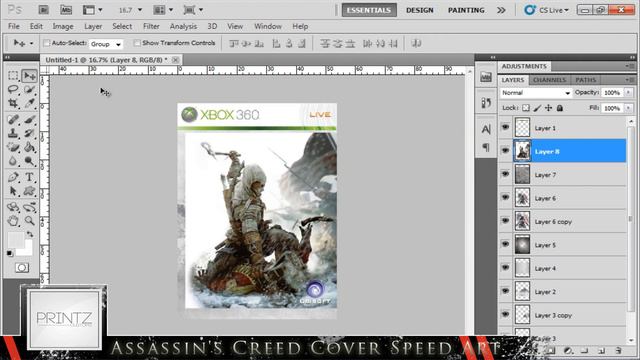Reset default foreground and background colors

10,253
